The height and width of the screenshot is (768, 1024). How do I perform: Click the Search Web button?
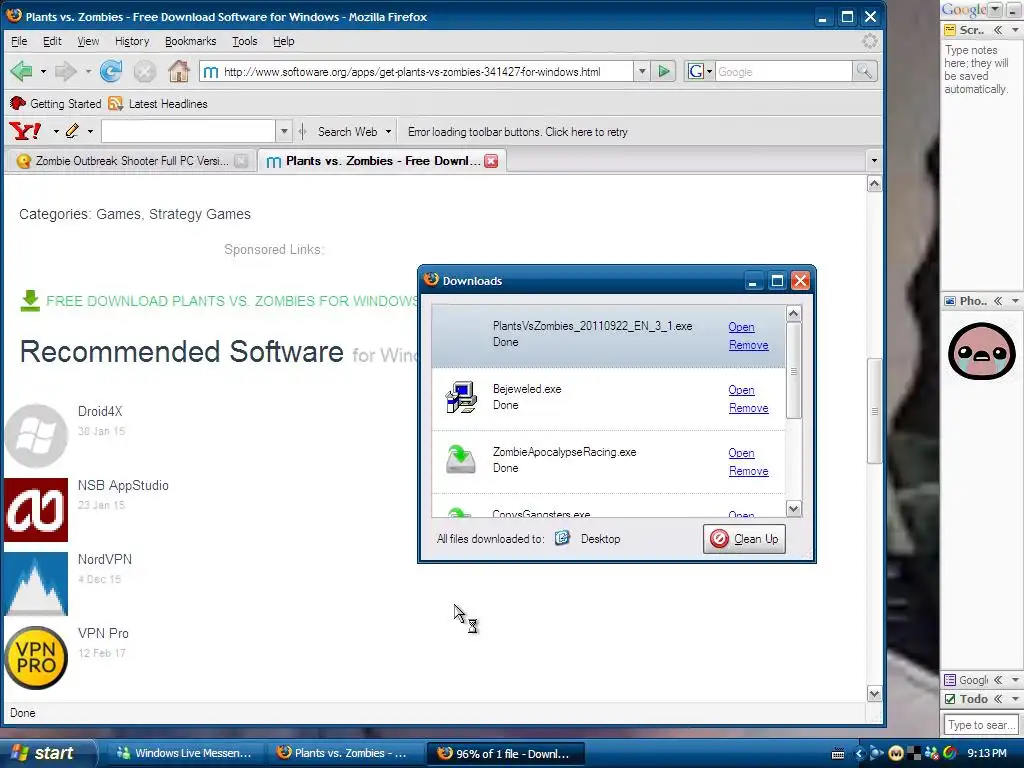click(x=347, y=131)
